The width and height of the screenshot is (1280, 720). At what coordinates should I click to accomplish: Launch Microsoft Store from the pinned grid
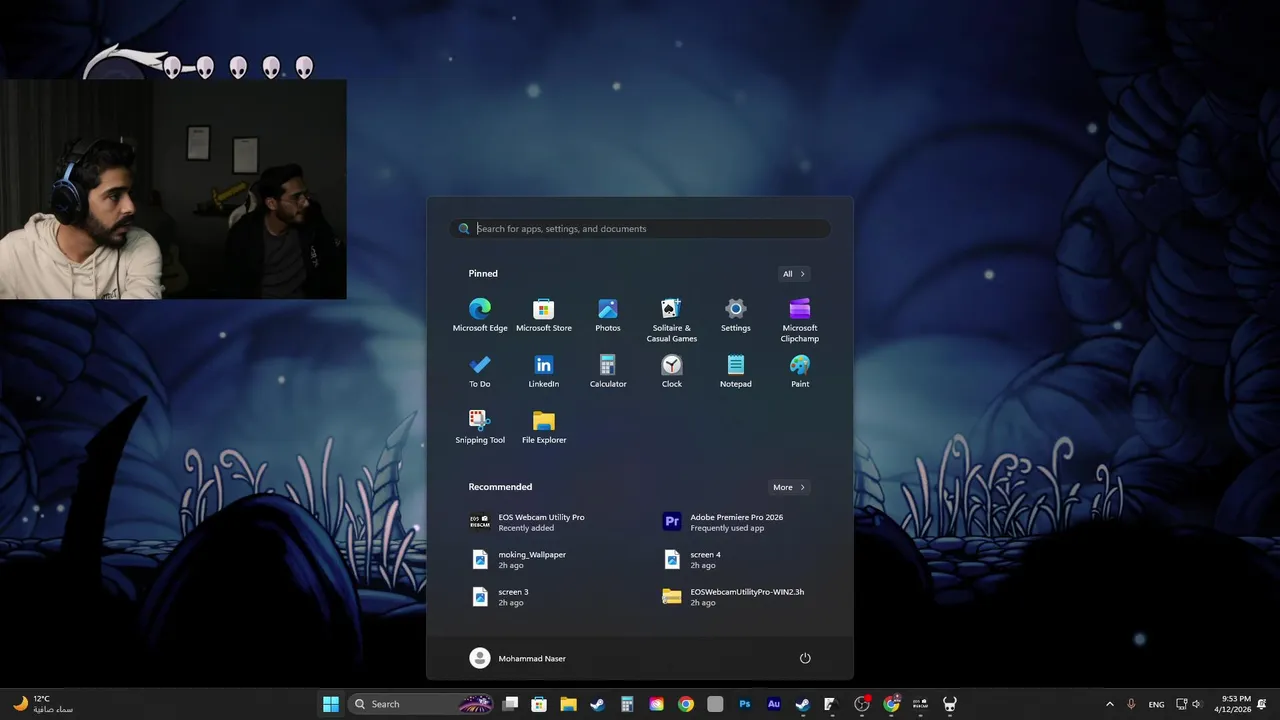pyautogui.click(x=544, y=315)
